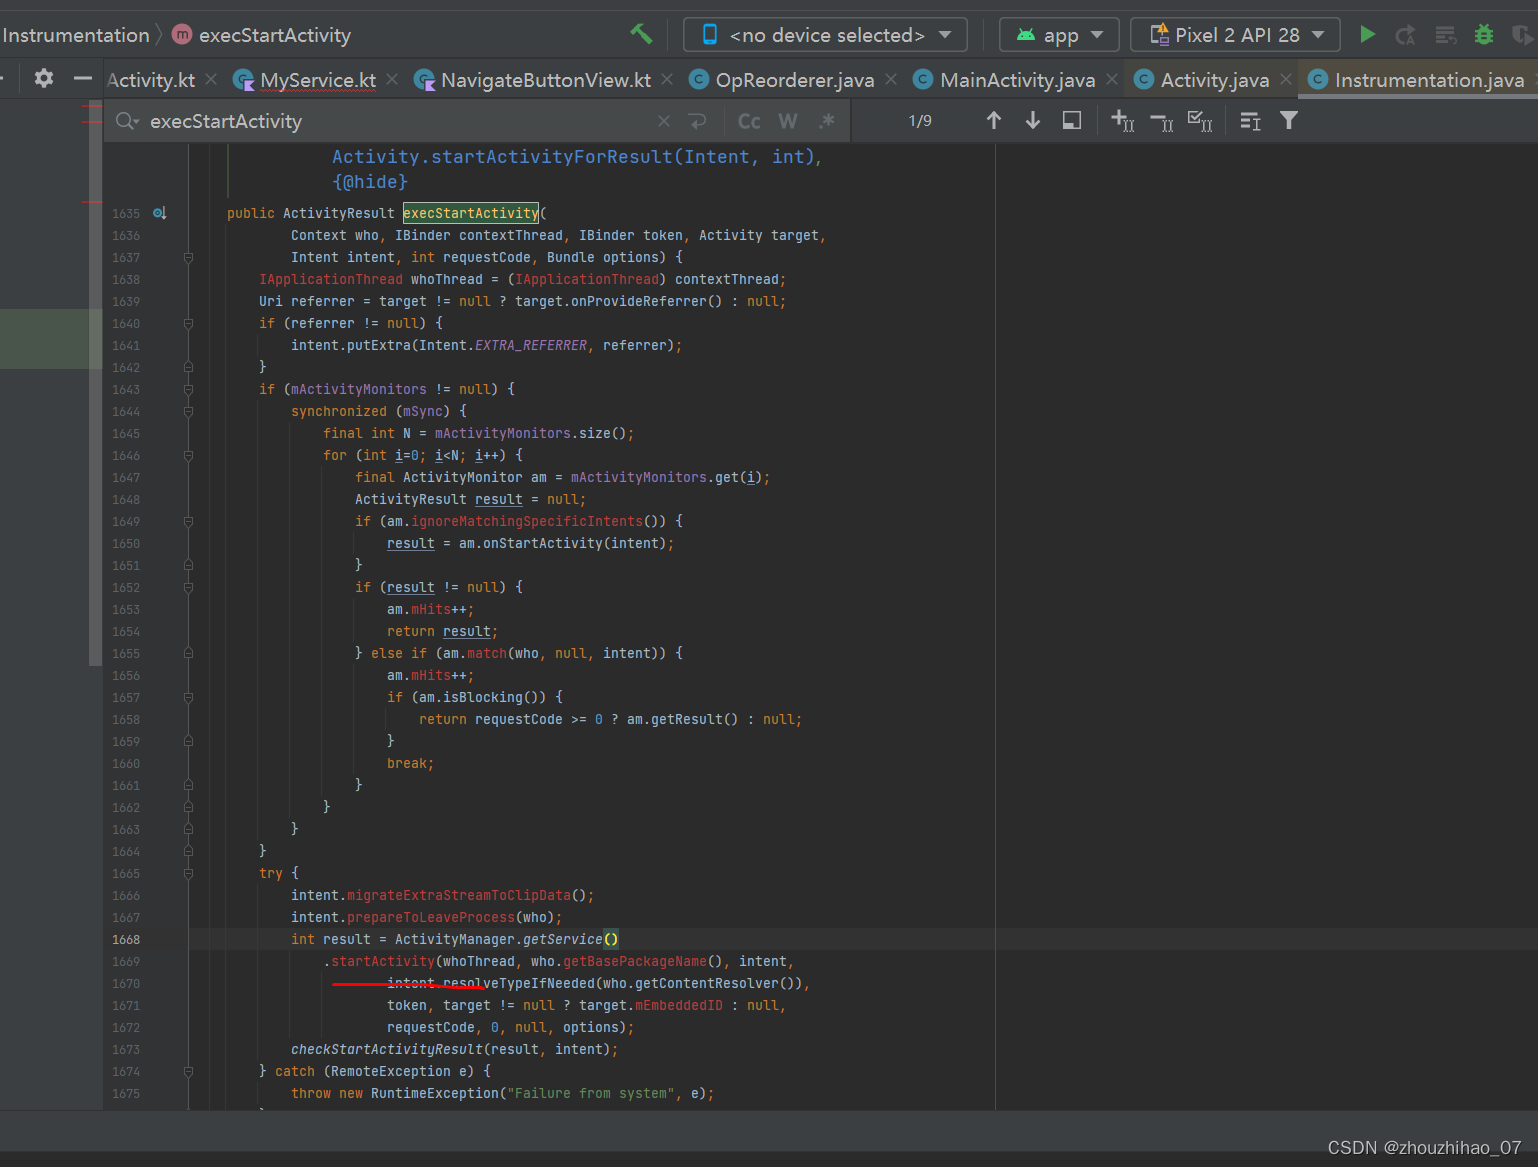Click the method icon before execStartActivity breadcrumb
This screenshot has height=1167, width=1538.
point(182,35)
